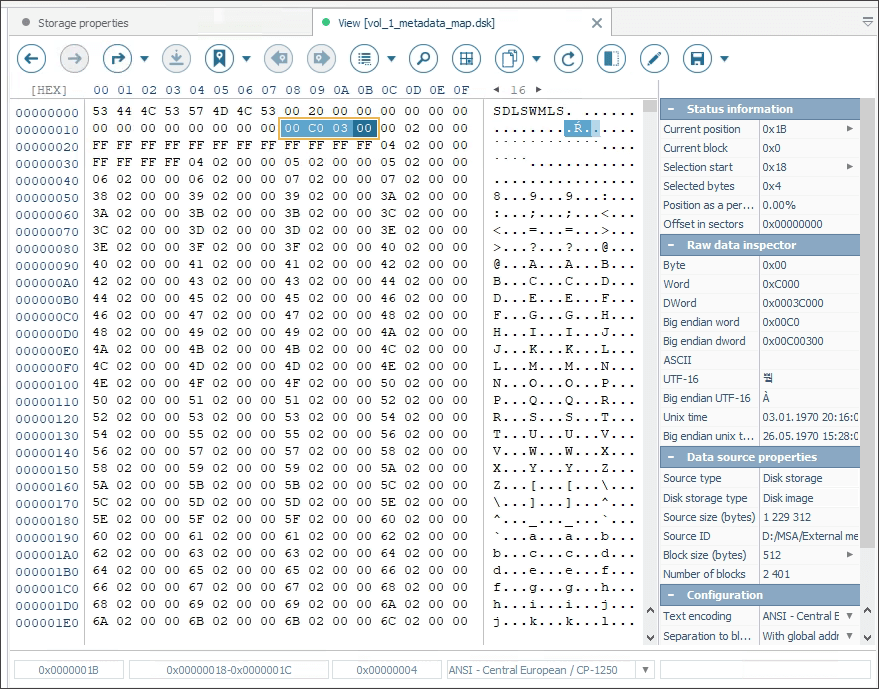Click the Reload circular arrow icon
Viewport: 879px width, 689px height.
pos(568,59)
